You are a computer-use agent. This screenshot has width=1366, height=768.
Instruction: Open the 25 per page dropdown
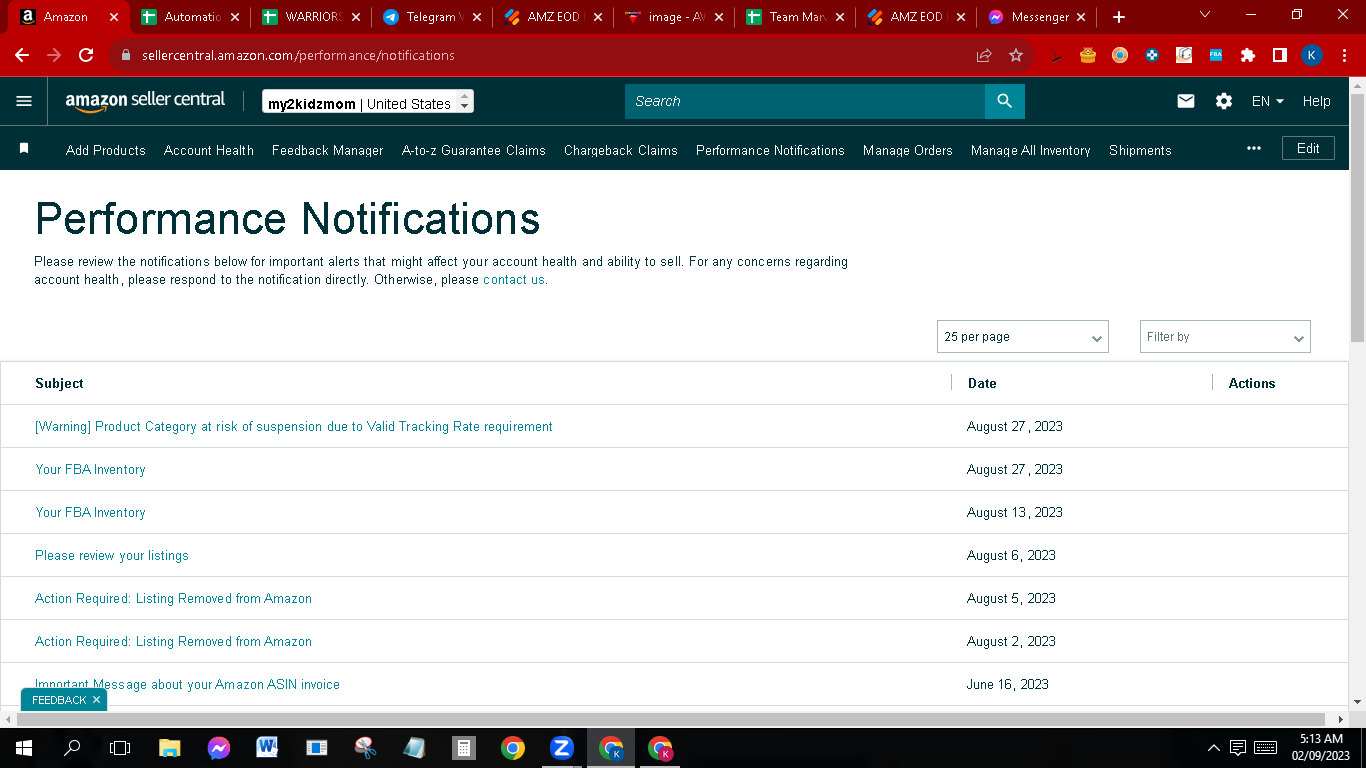click(x=1023, y=337)
